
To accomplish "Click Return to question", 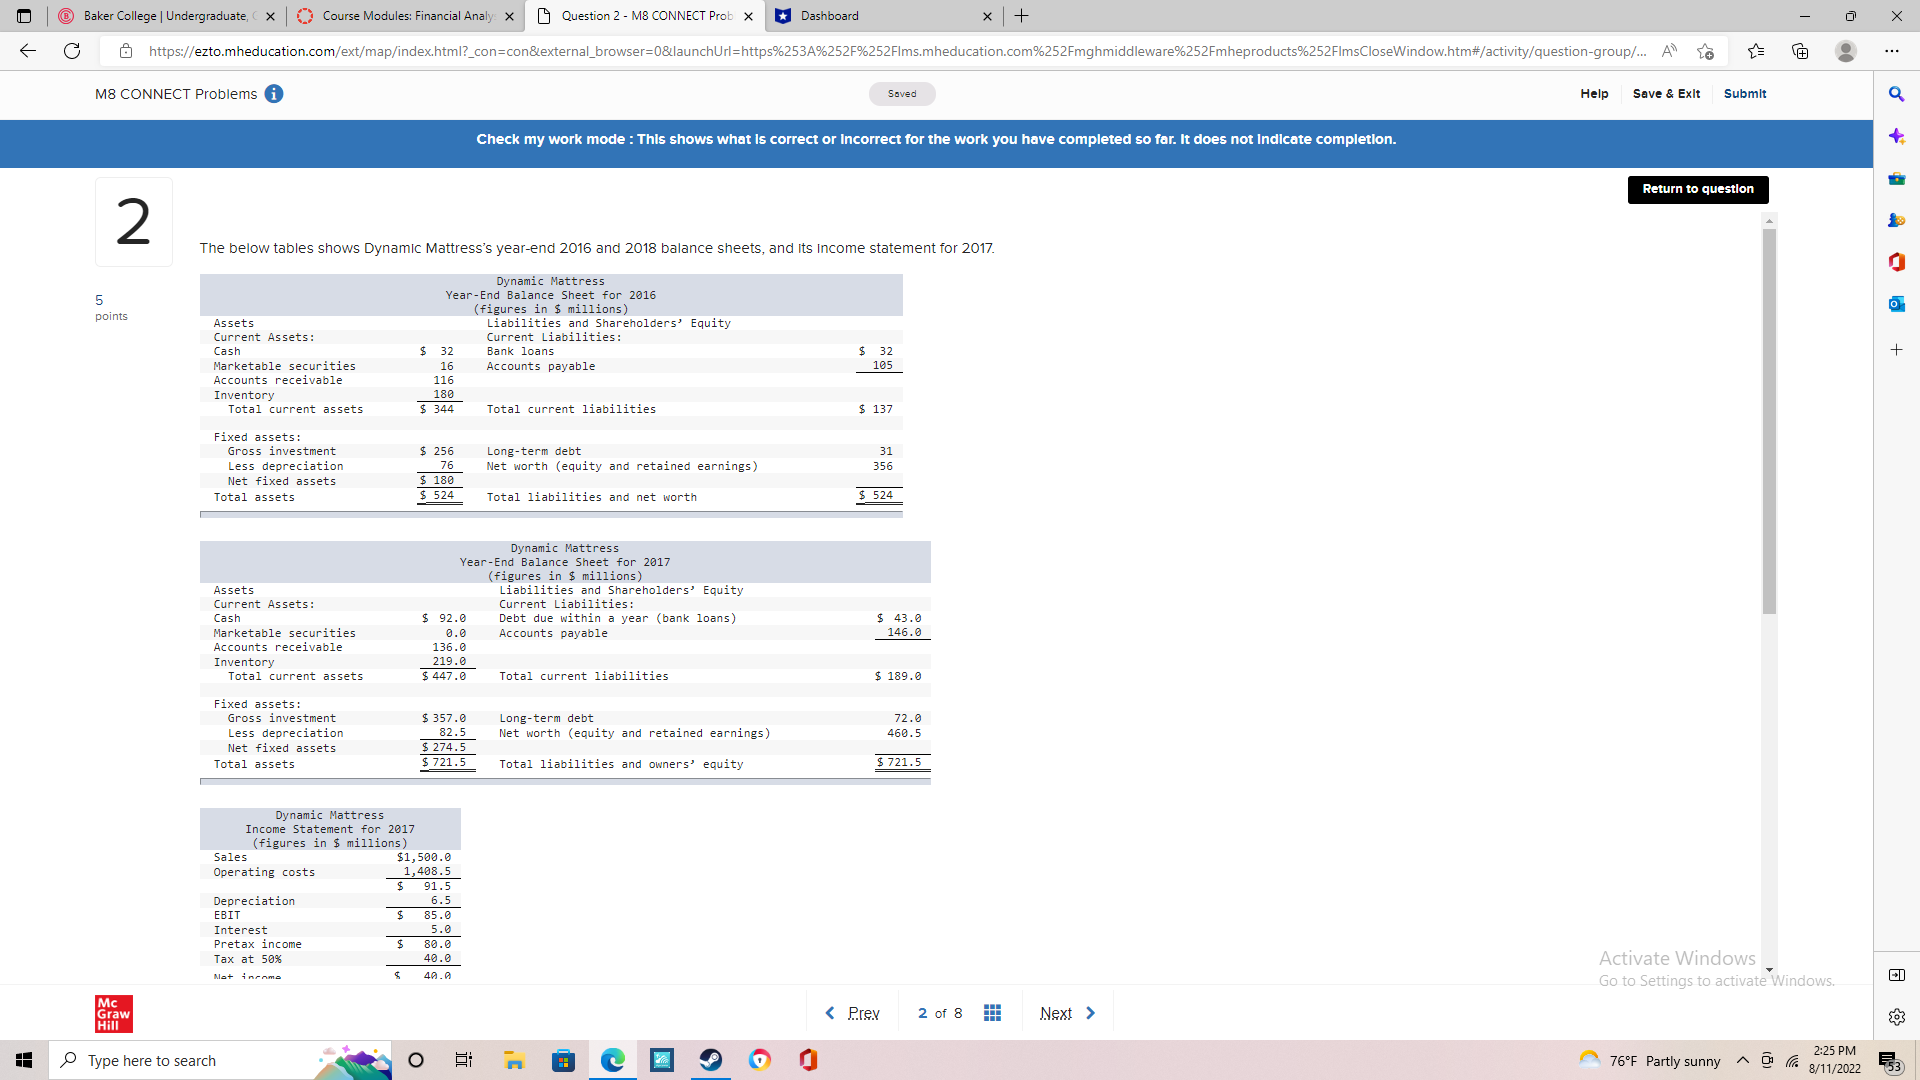I will pyautogui.click(x=1697, y=189).
